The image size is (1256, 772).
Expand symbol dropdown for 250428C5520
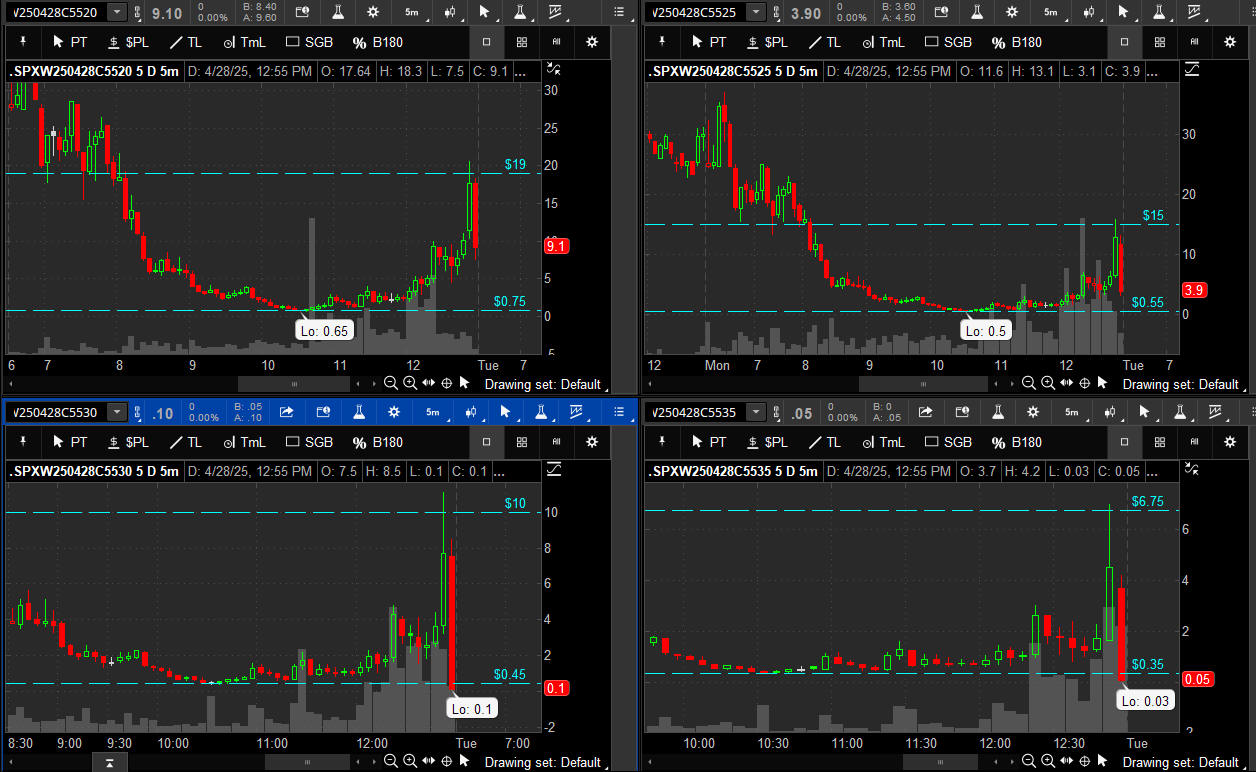(117, 12)
